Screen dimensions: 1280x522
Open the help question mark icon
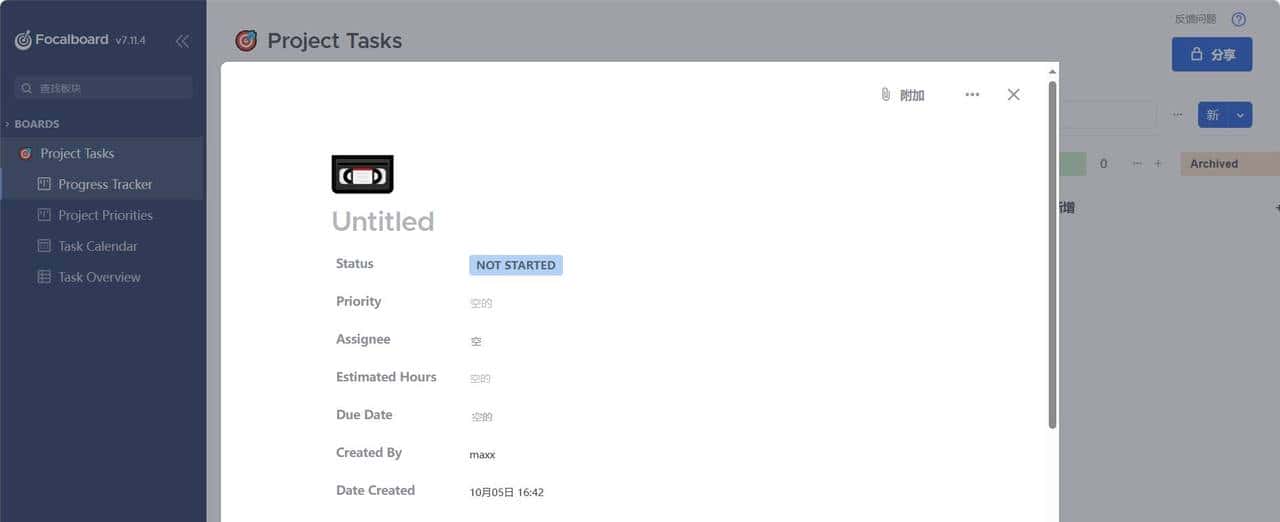[x=1239, y=19]
